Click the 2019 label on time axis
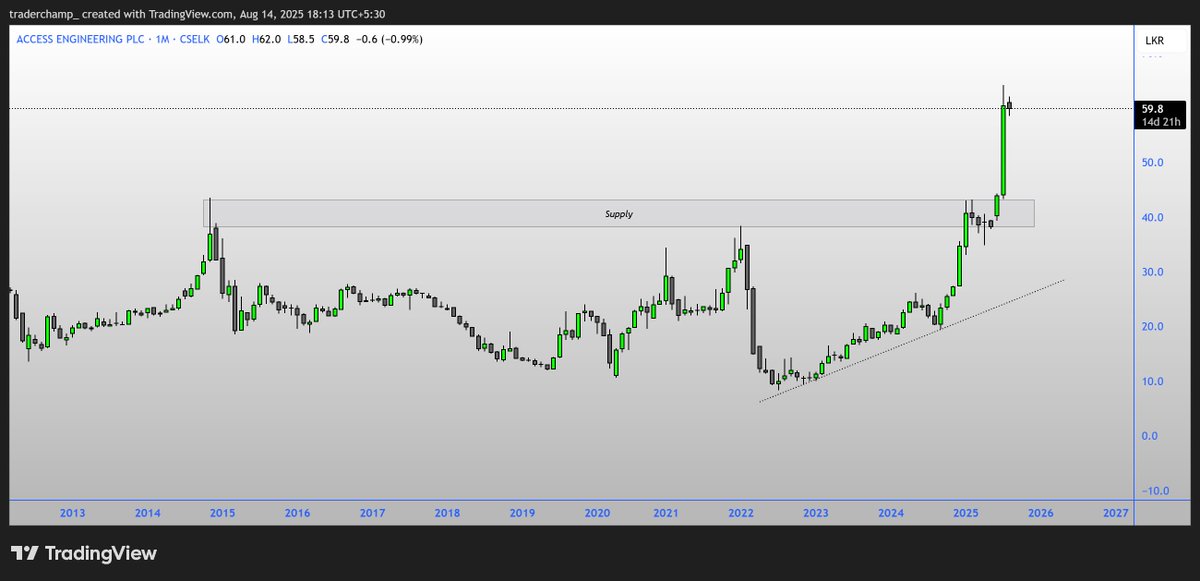This screenshot has width=1200, height=581. pos(522,513)
